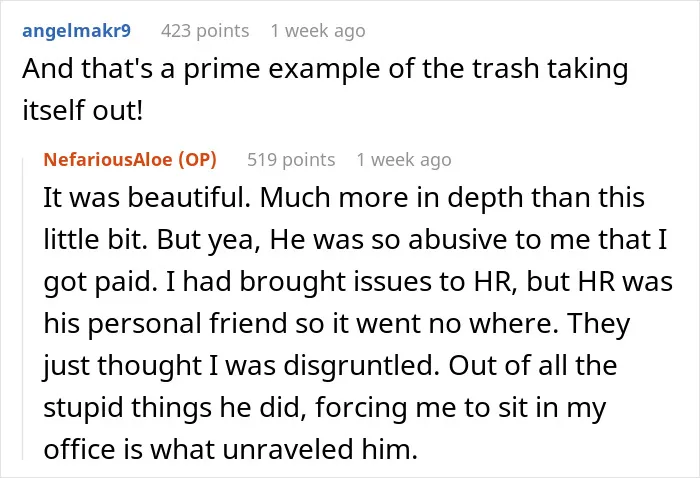
Task: Click the (OP) tag beside NefariousAloe
Action: (x=197, y=159)
